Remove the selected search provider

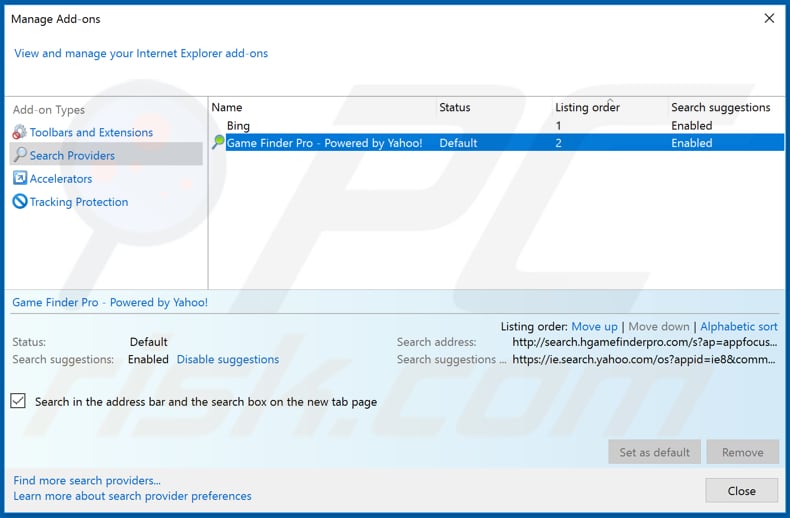[x=743, y=452]
